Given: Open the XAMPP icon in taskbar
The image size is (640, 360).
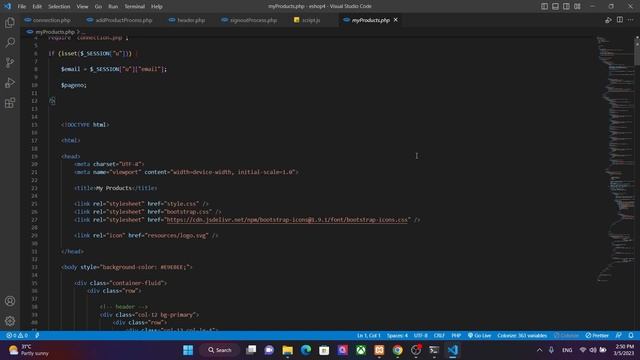Looking at the screenshot, I should pos(379,350).
